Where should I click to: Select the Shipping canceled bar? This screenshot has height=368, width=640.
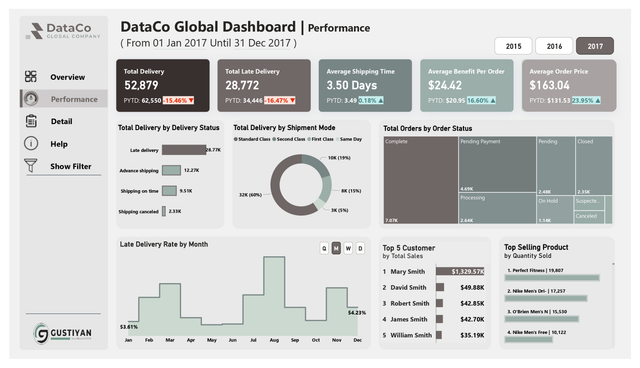164,211
